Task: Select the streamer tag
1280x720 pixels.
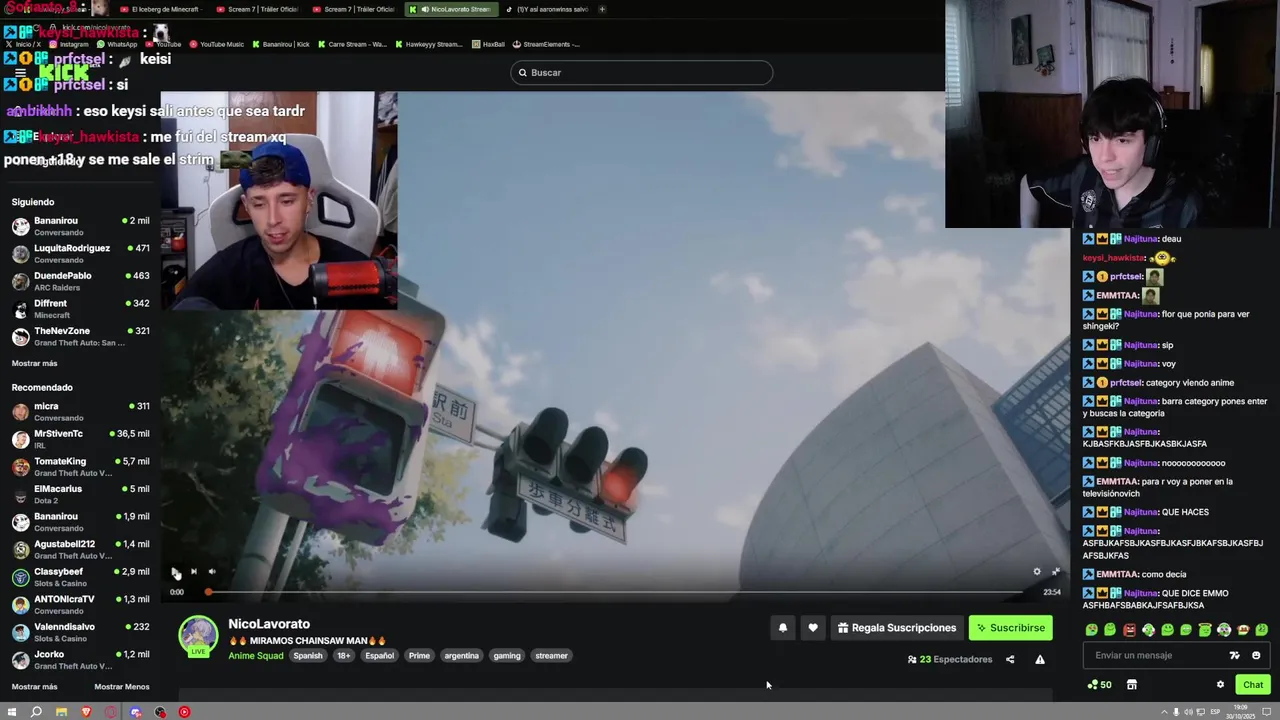Action: (x=551, y=656)
